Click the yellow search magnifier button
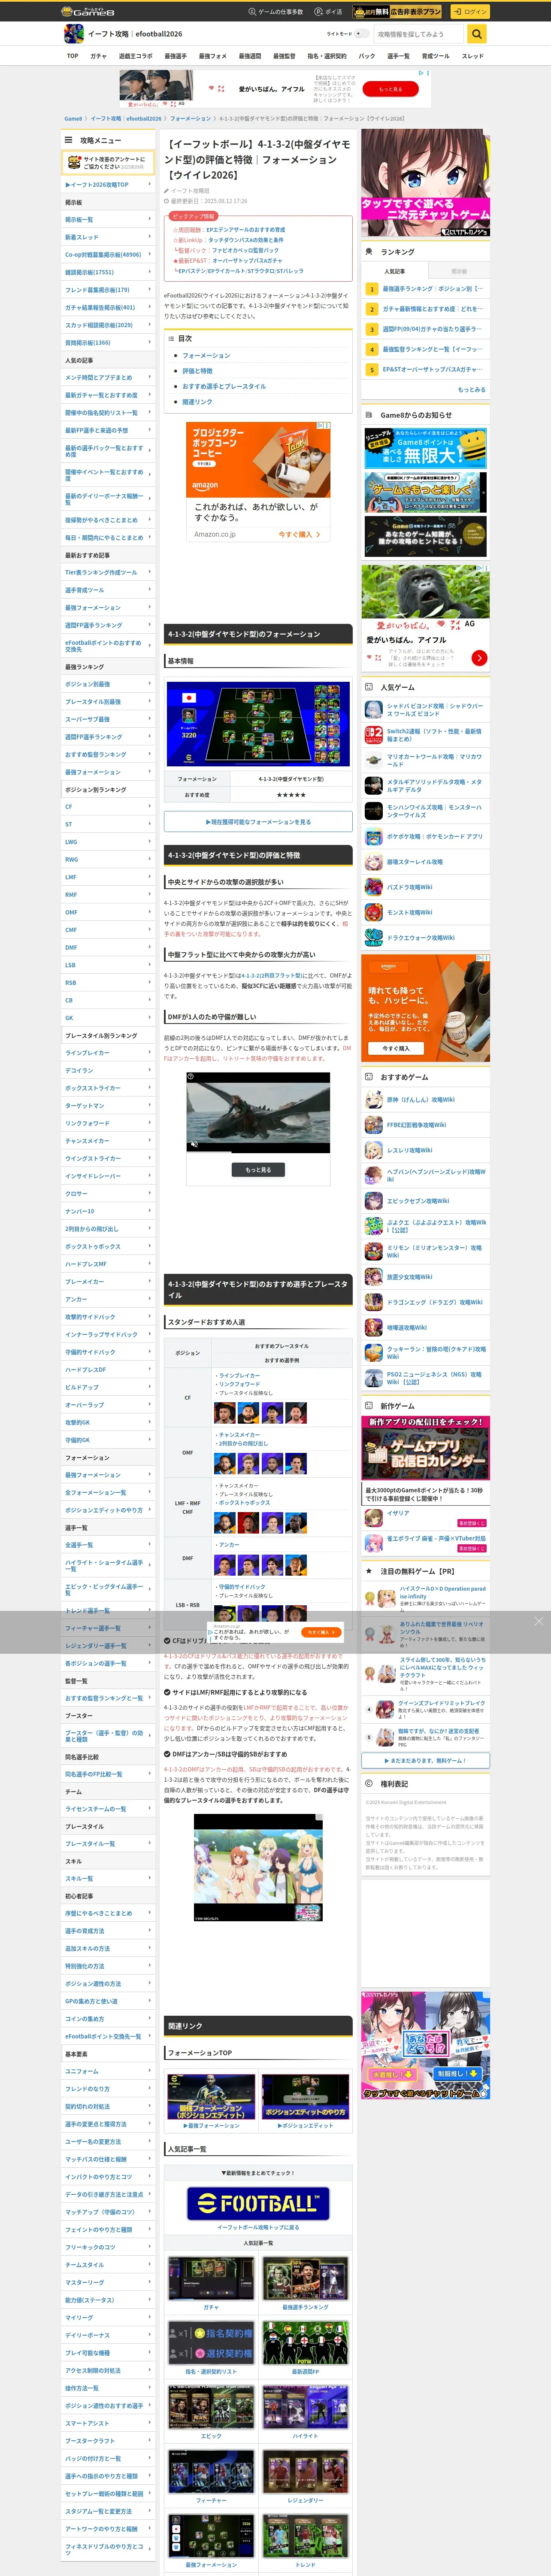Image resolution: width=551 pixels, height=2576 pixels. [x=477, y=34]
